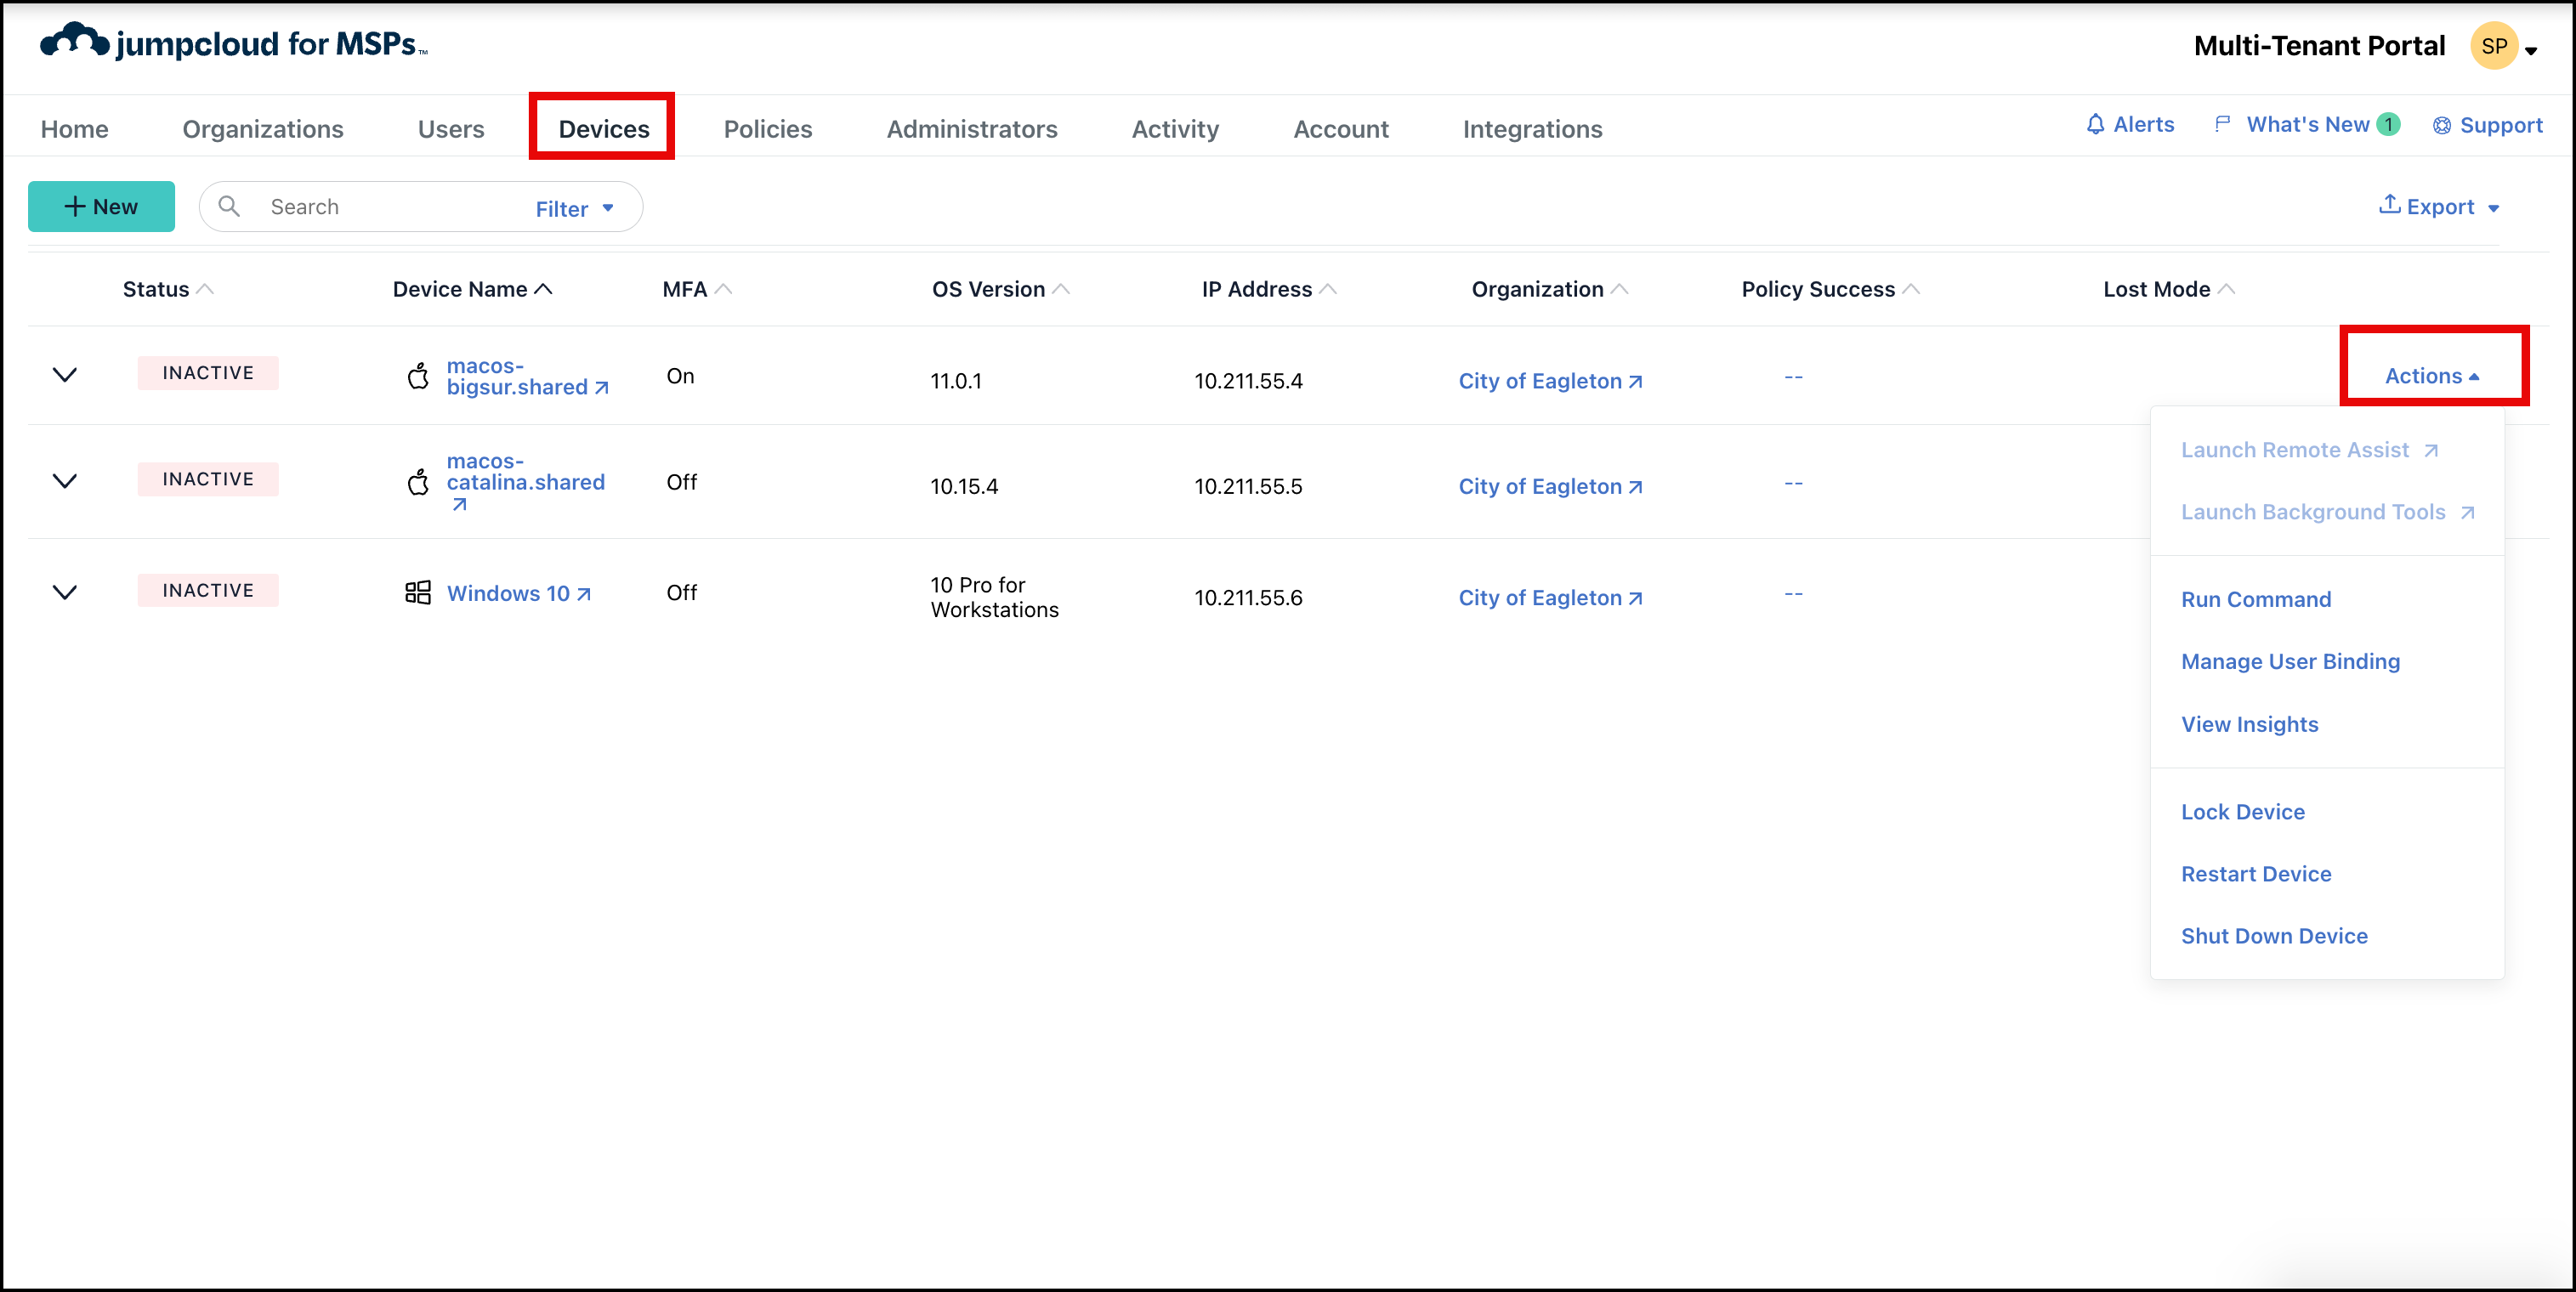Click the Support lifebuoy icon
This screenshot has height=1292, width=2576.
coord(2441,125)
